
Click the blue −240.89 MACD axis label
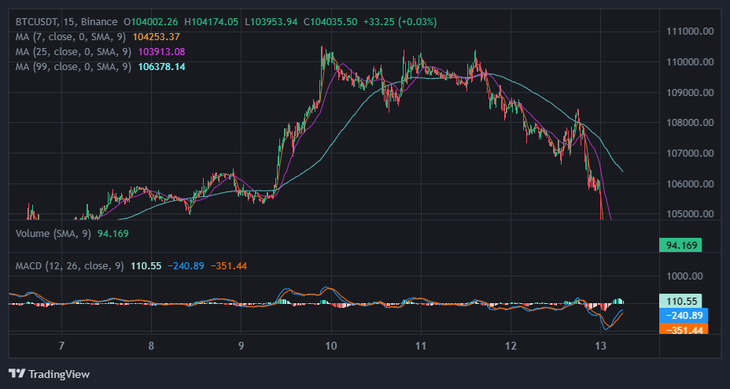(x=683, y=315)
